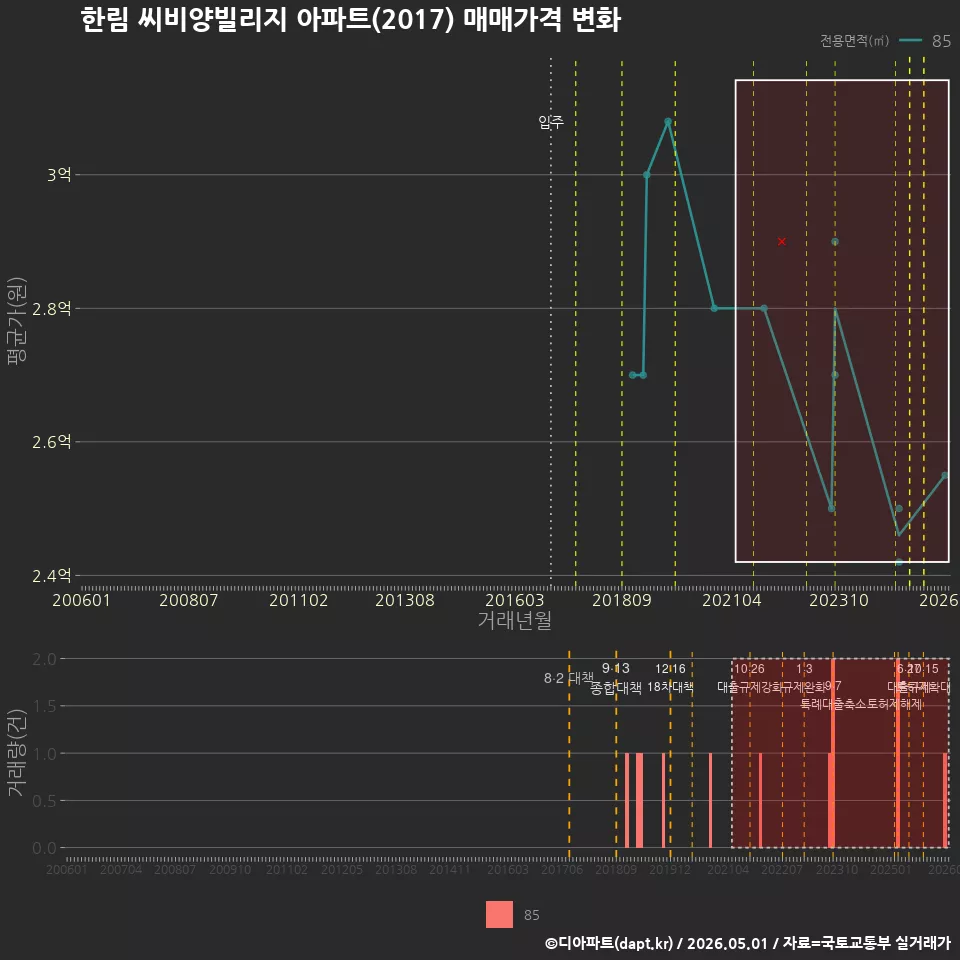Click the 201809 tick label on the price chart
The image size is (960, 960).
621,600
